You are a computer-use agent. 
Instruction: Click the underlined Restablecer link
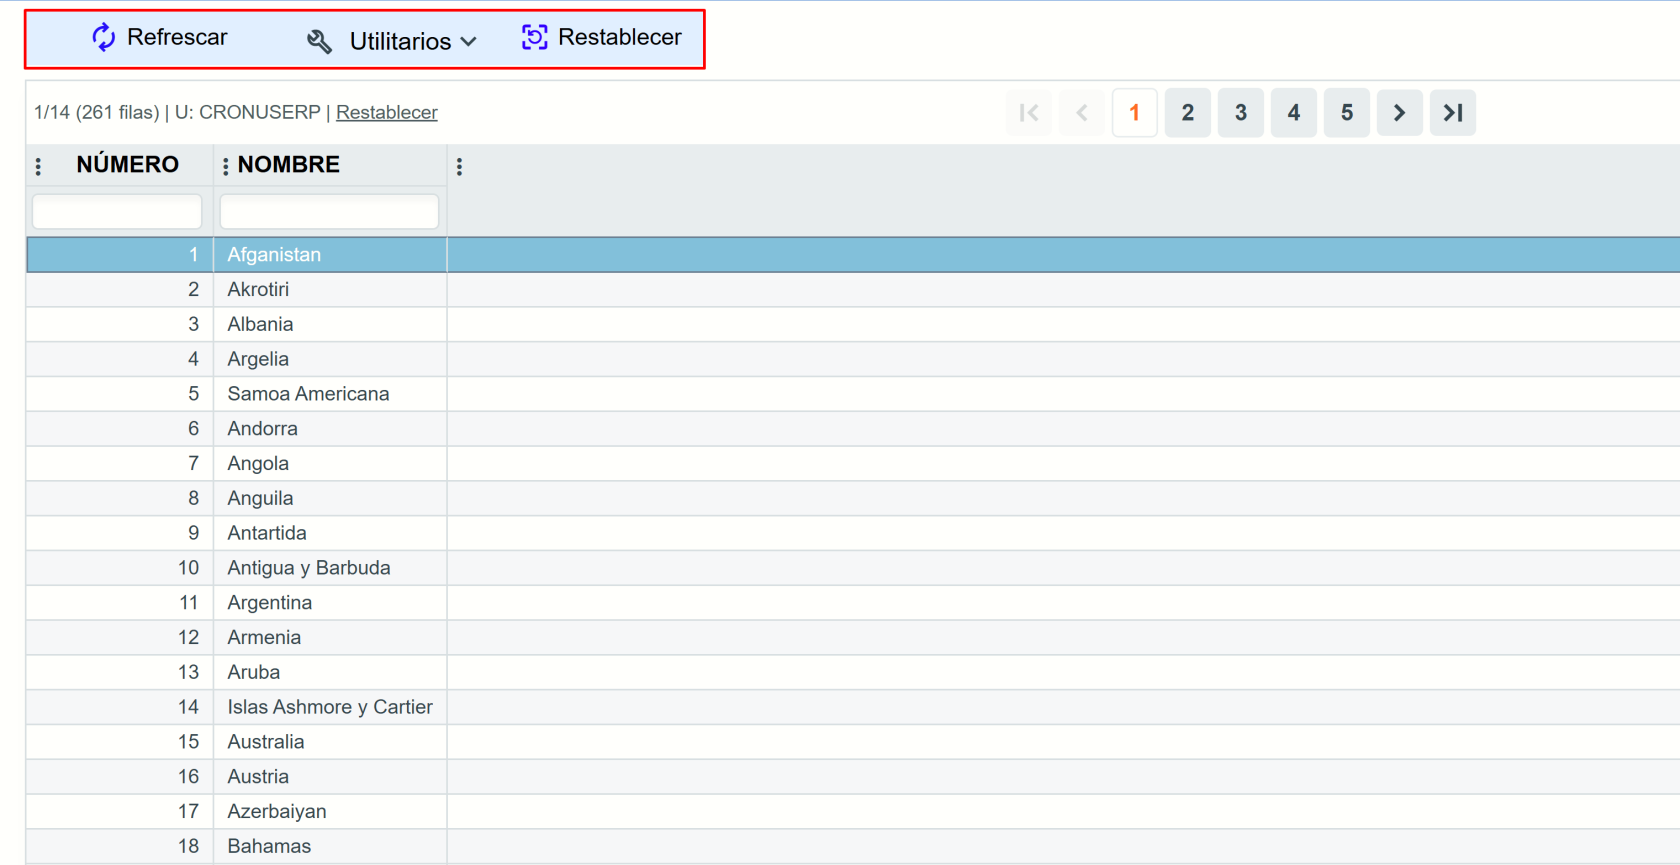point(387,112)
